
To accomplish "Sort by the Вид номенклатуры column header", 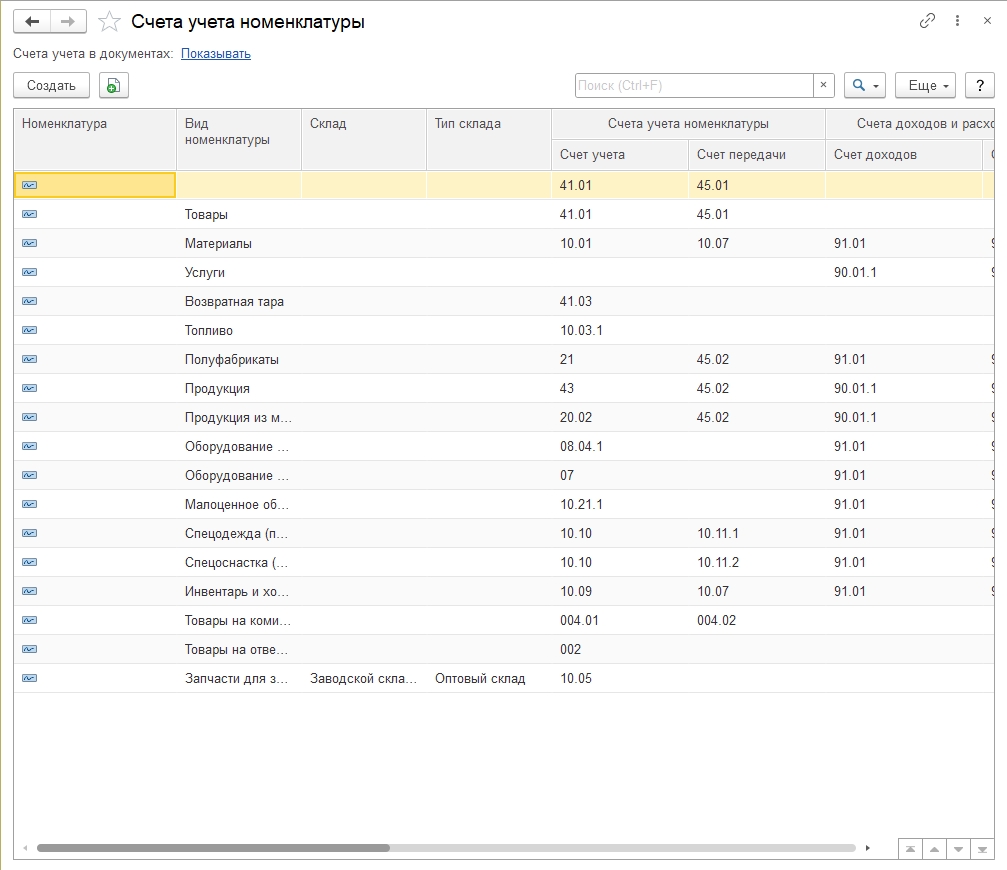I will 239,139.
